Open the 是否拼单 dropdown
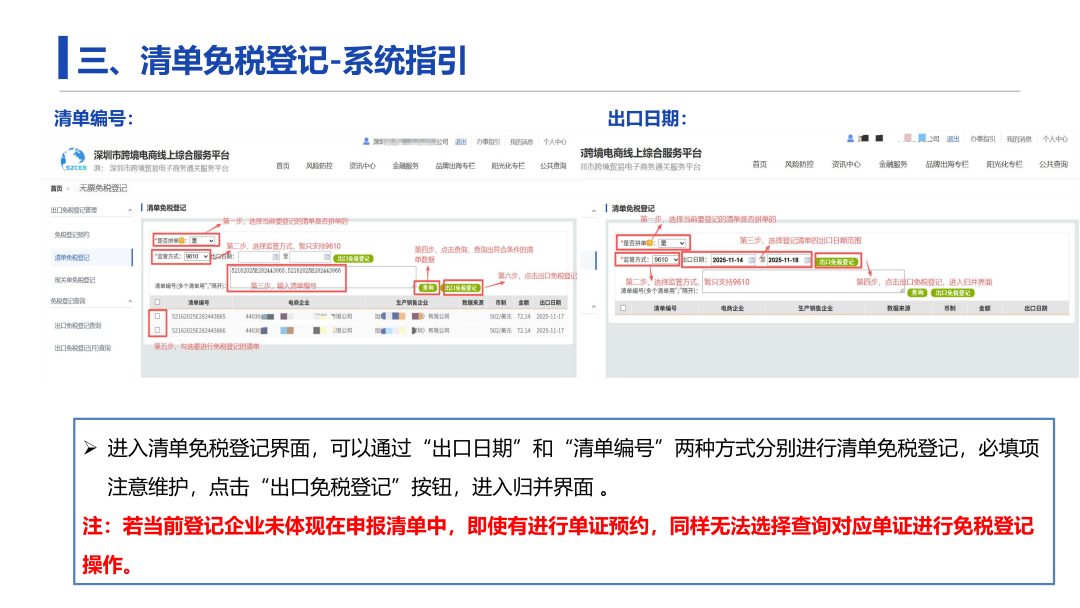Viewport: 1080px width, 608px height. point(203,238)
